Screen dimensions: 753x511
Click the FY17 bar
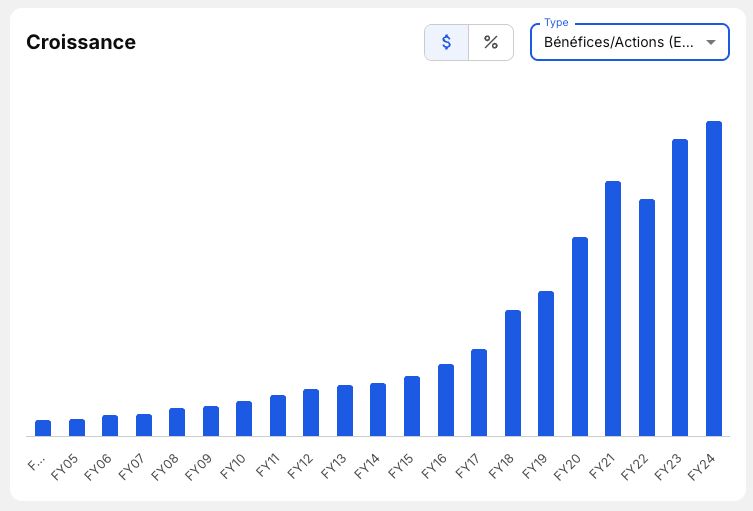pyautogui.click(x=479, y=393)
